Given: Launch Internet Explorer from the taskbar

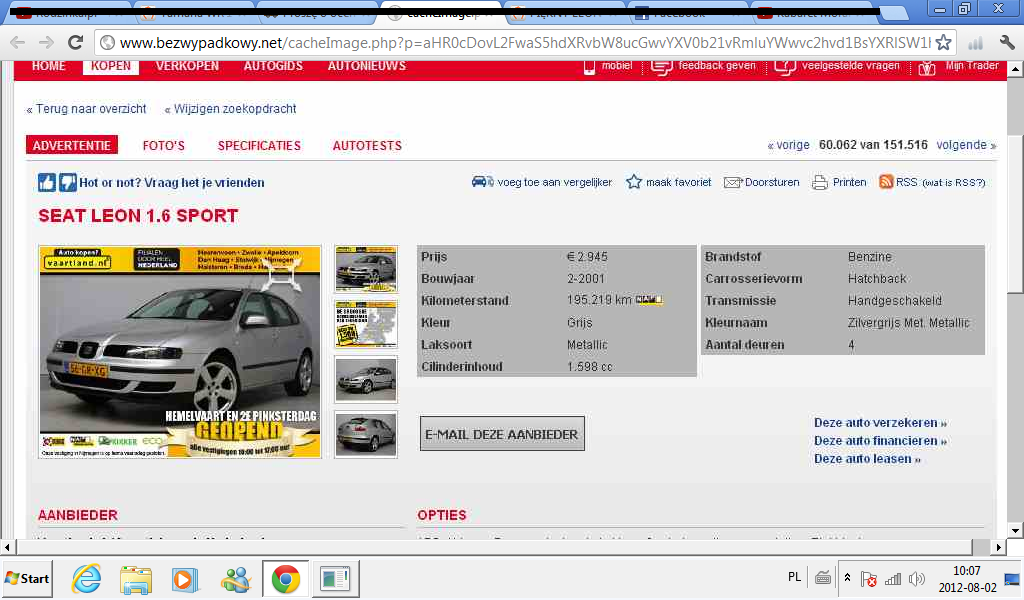Looking at the screenshot, I should pyautogui.click(x=87, y=579).
